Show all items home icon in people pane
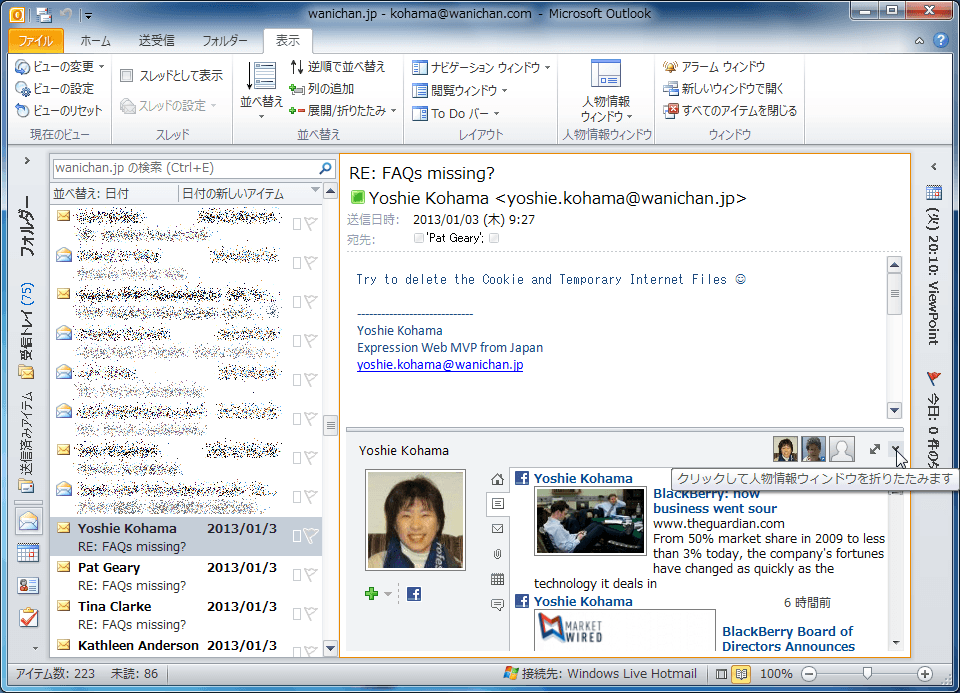Image resolution: width=960 pixels, height=693 pixels. coord(497,479)
